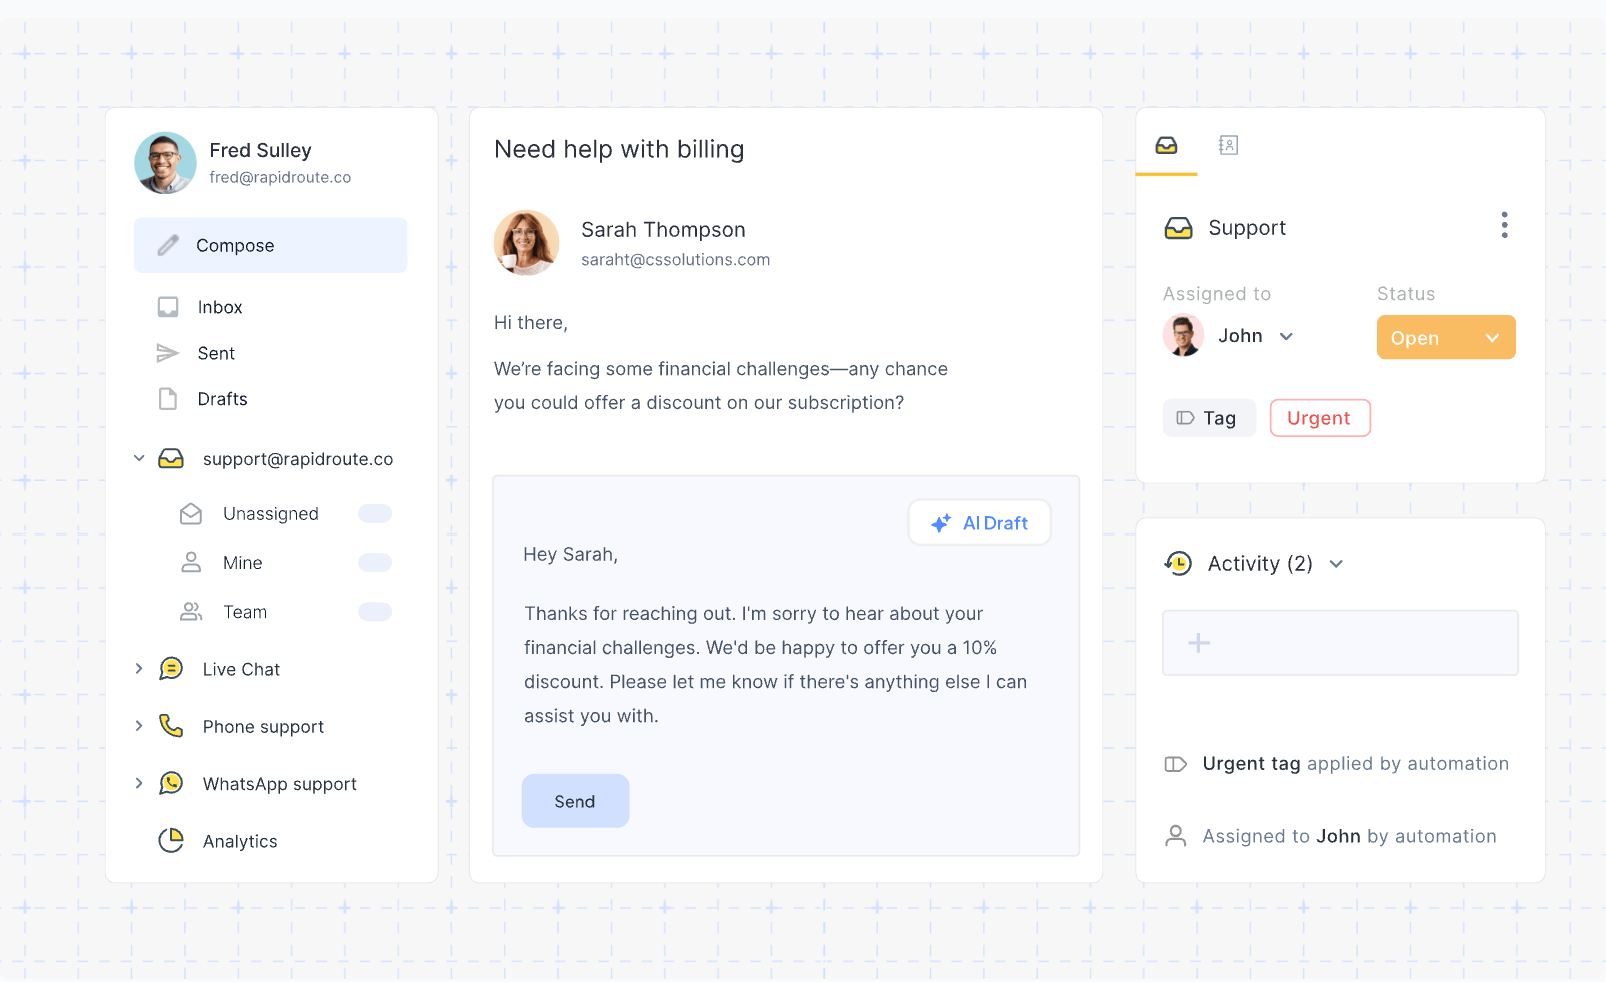Viewport: 1606px width, 982px height.
Task: Click the Team count badge
Action: click(375, 612)
